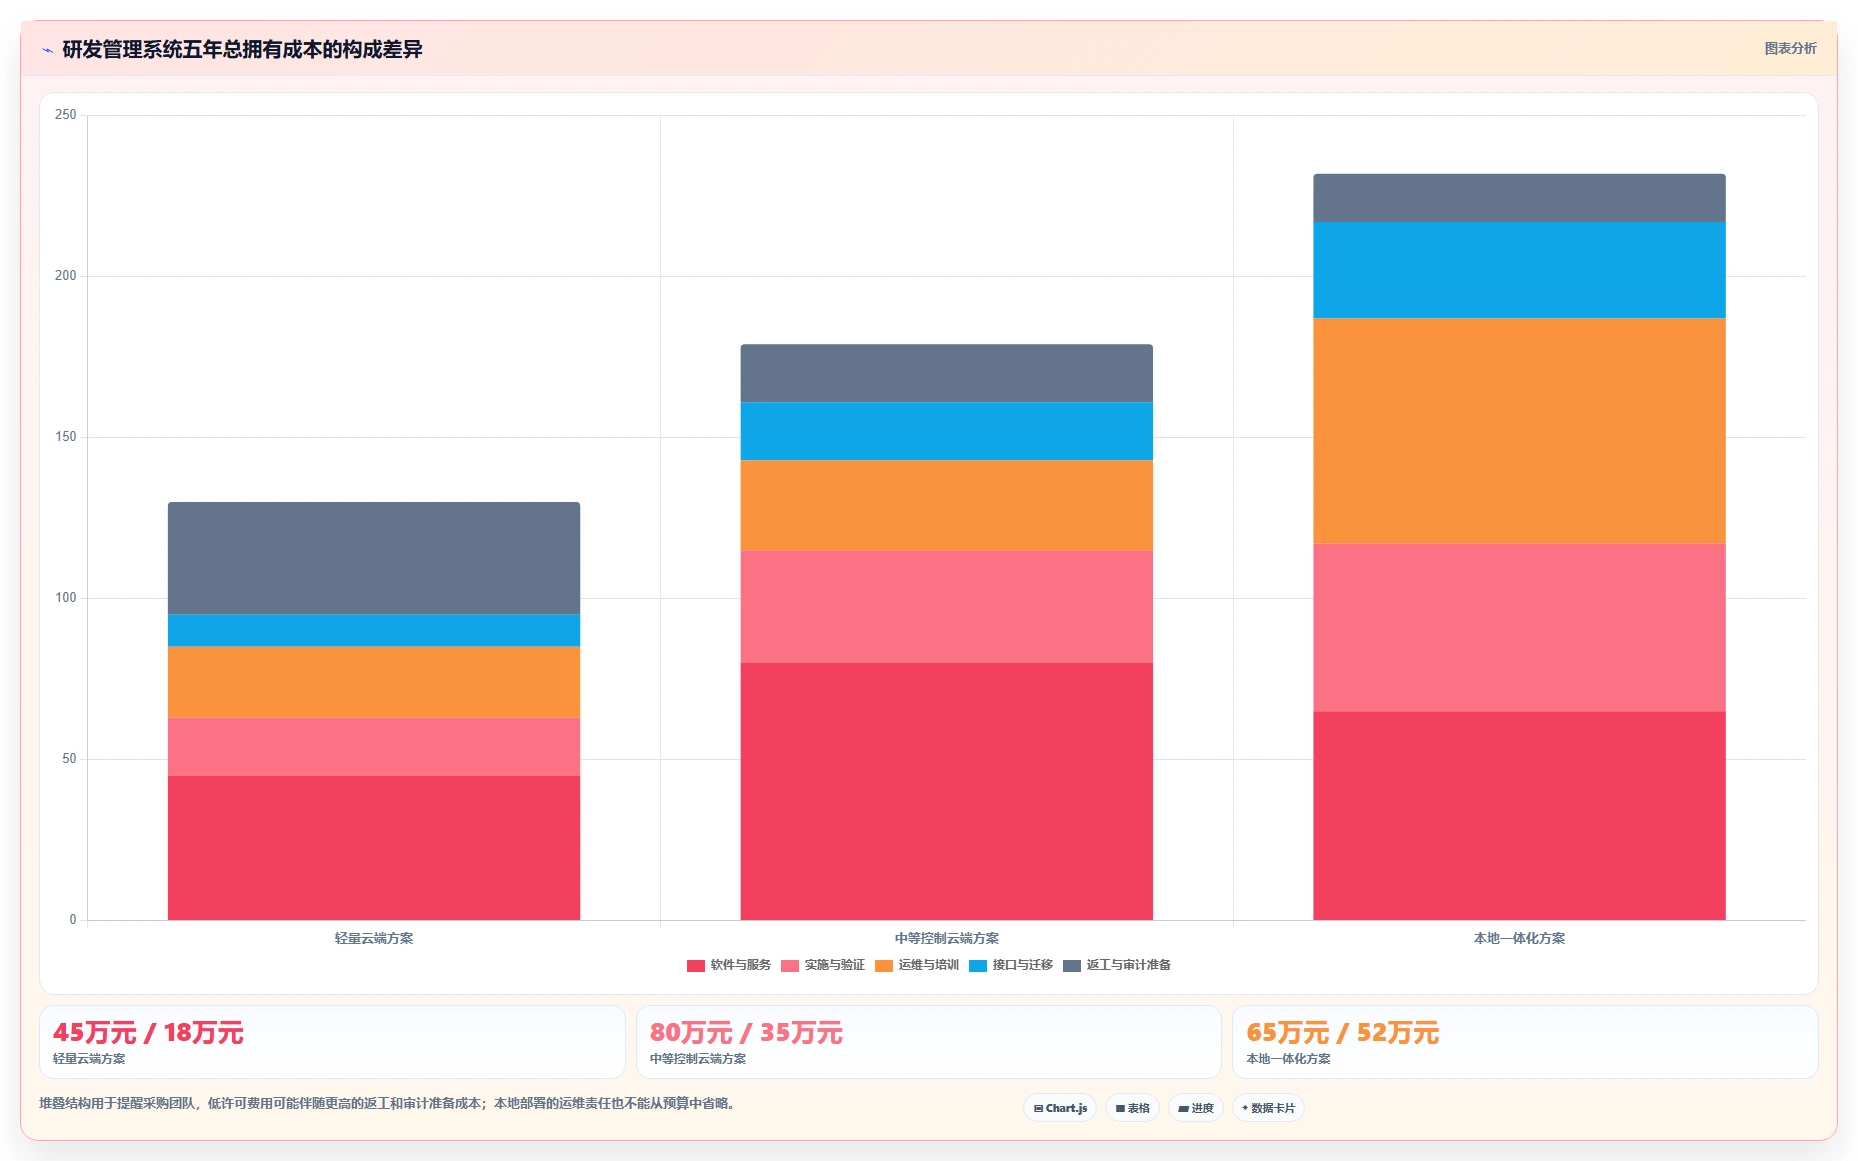1858x1161 pixels.
Task: Select the red 软件与服务 segment of 轻量云端方案 bar
Action: (x=374, y=848)
